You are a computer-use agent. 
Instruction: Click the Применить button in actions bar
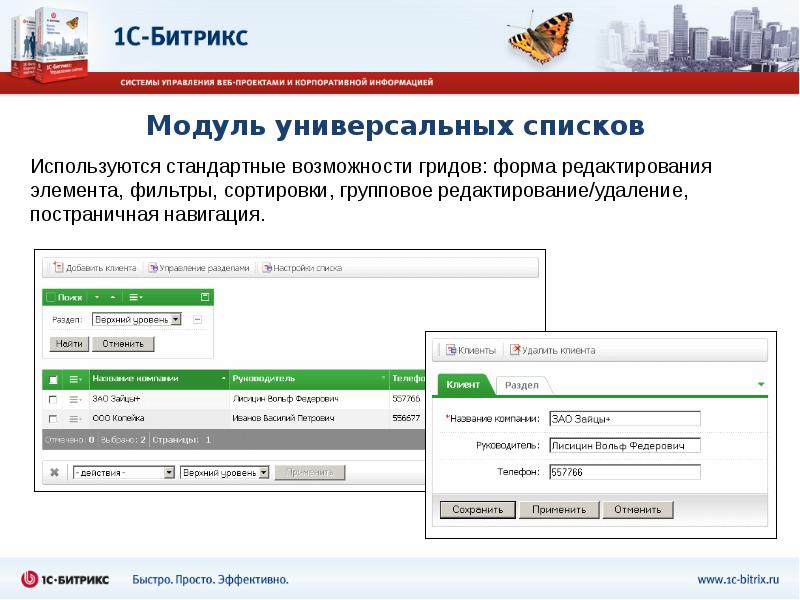[x=310, y=472]
